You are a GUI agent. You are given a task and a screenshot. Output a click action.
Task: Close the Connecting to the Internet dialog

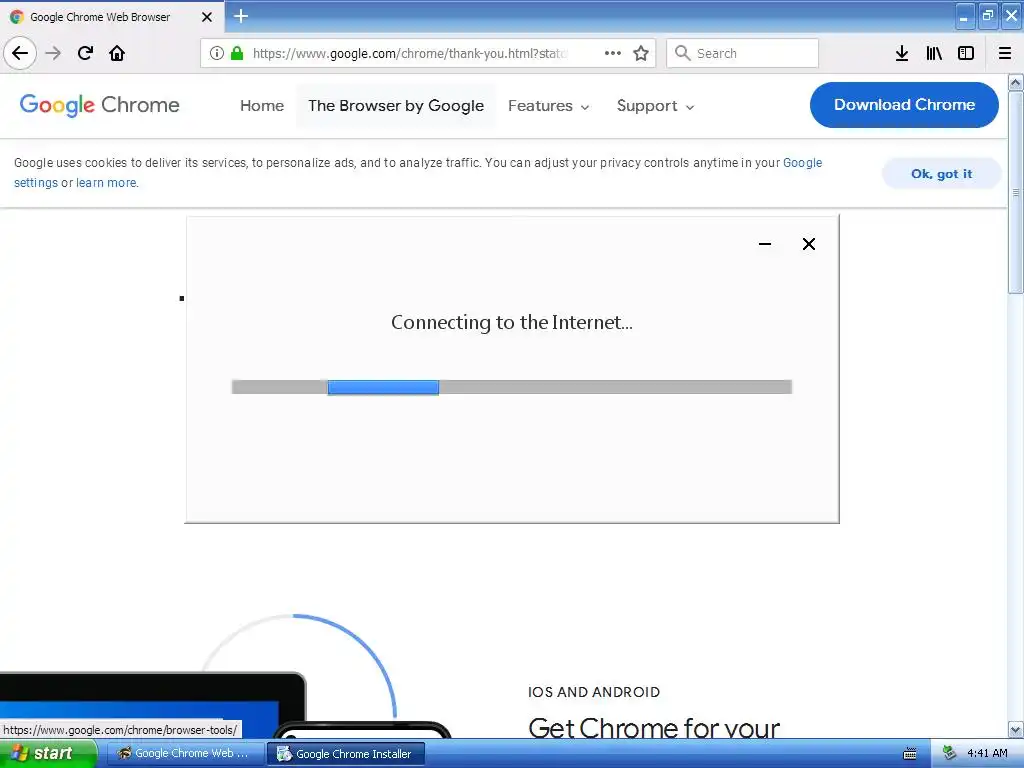pyautogui.click(x=808, y=244)
